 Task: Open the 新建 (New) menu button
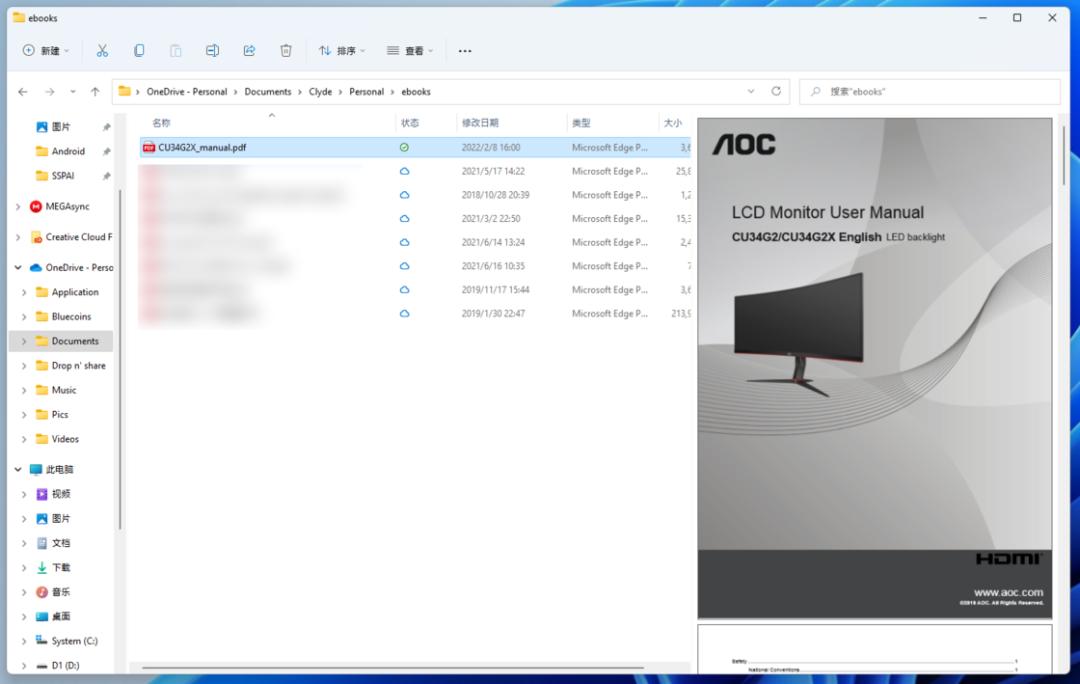pyautogui.click(x=45, y=50)
